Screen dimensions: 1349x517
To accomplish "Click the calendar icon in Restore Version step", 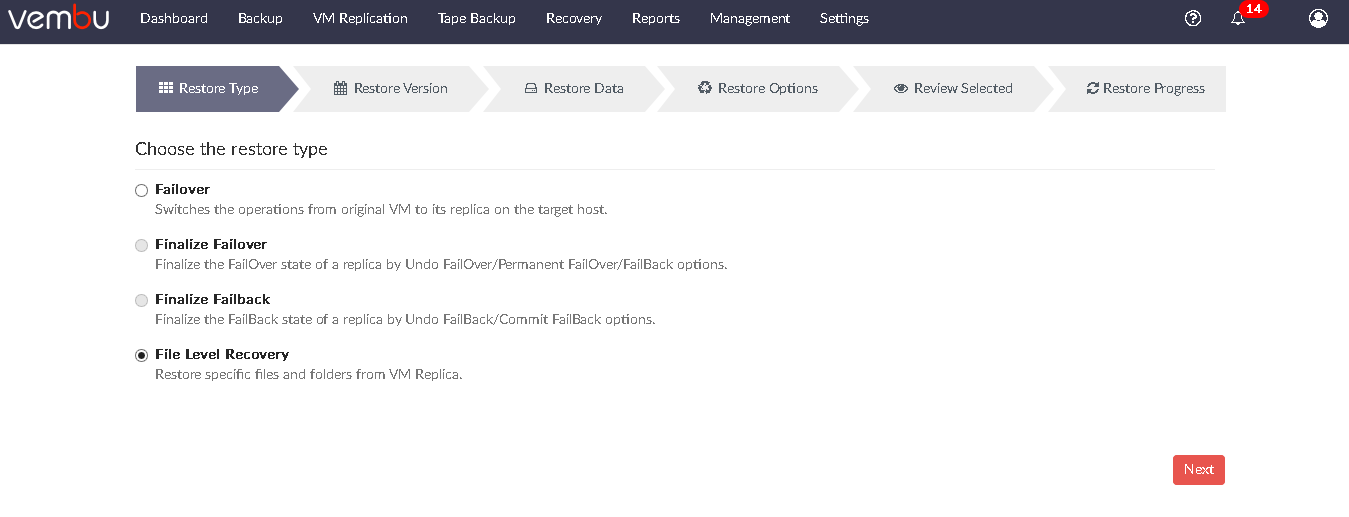I will (x=340, y=88).
